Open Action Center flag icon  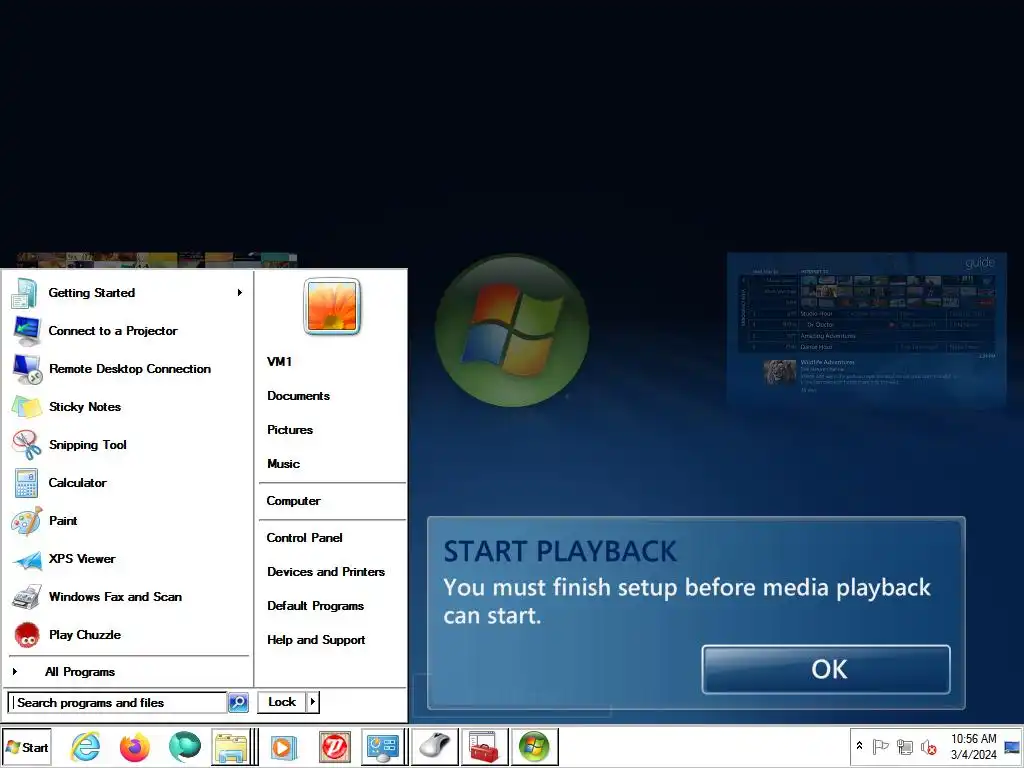880,746
